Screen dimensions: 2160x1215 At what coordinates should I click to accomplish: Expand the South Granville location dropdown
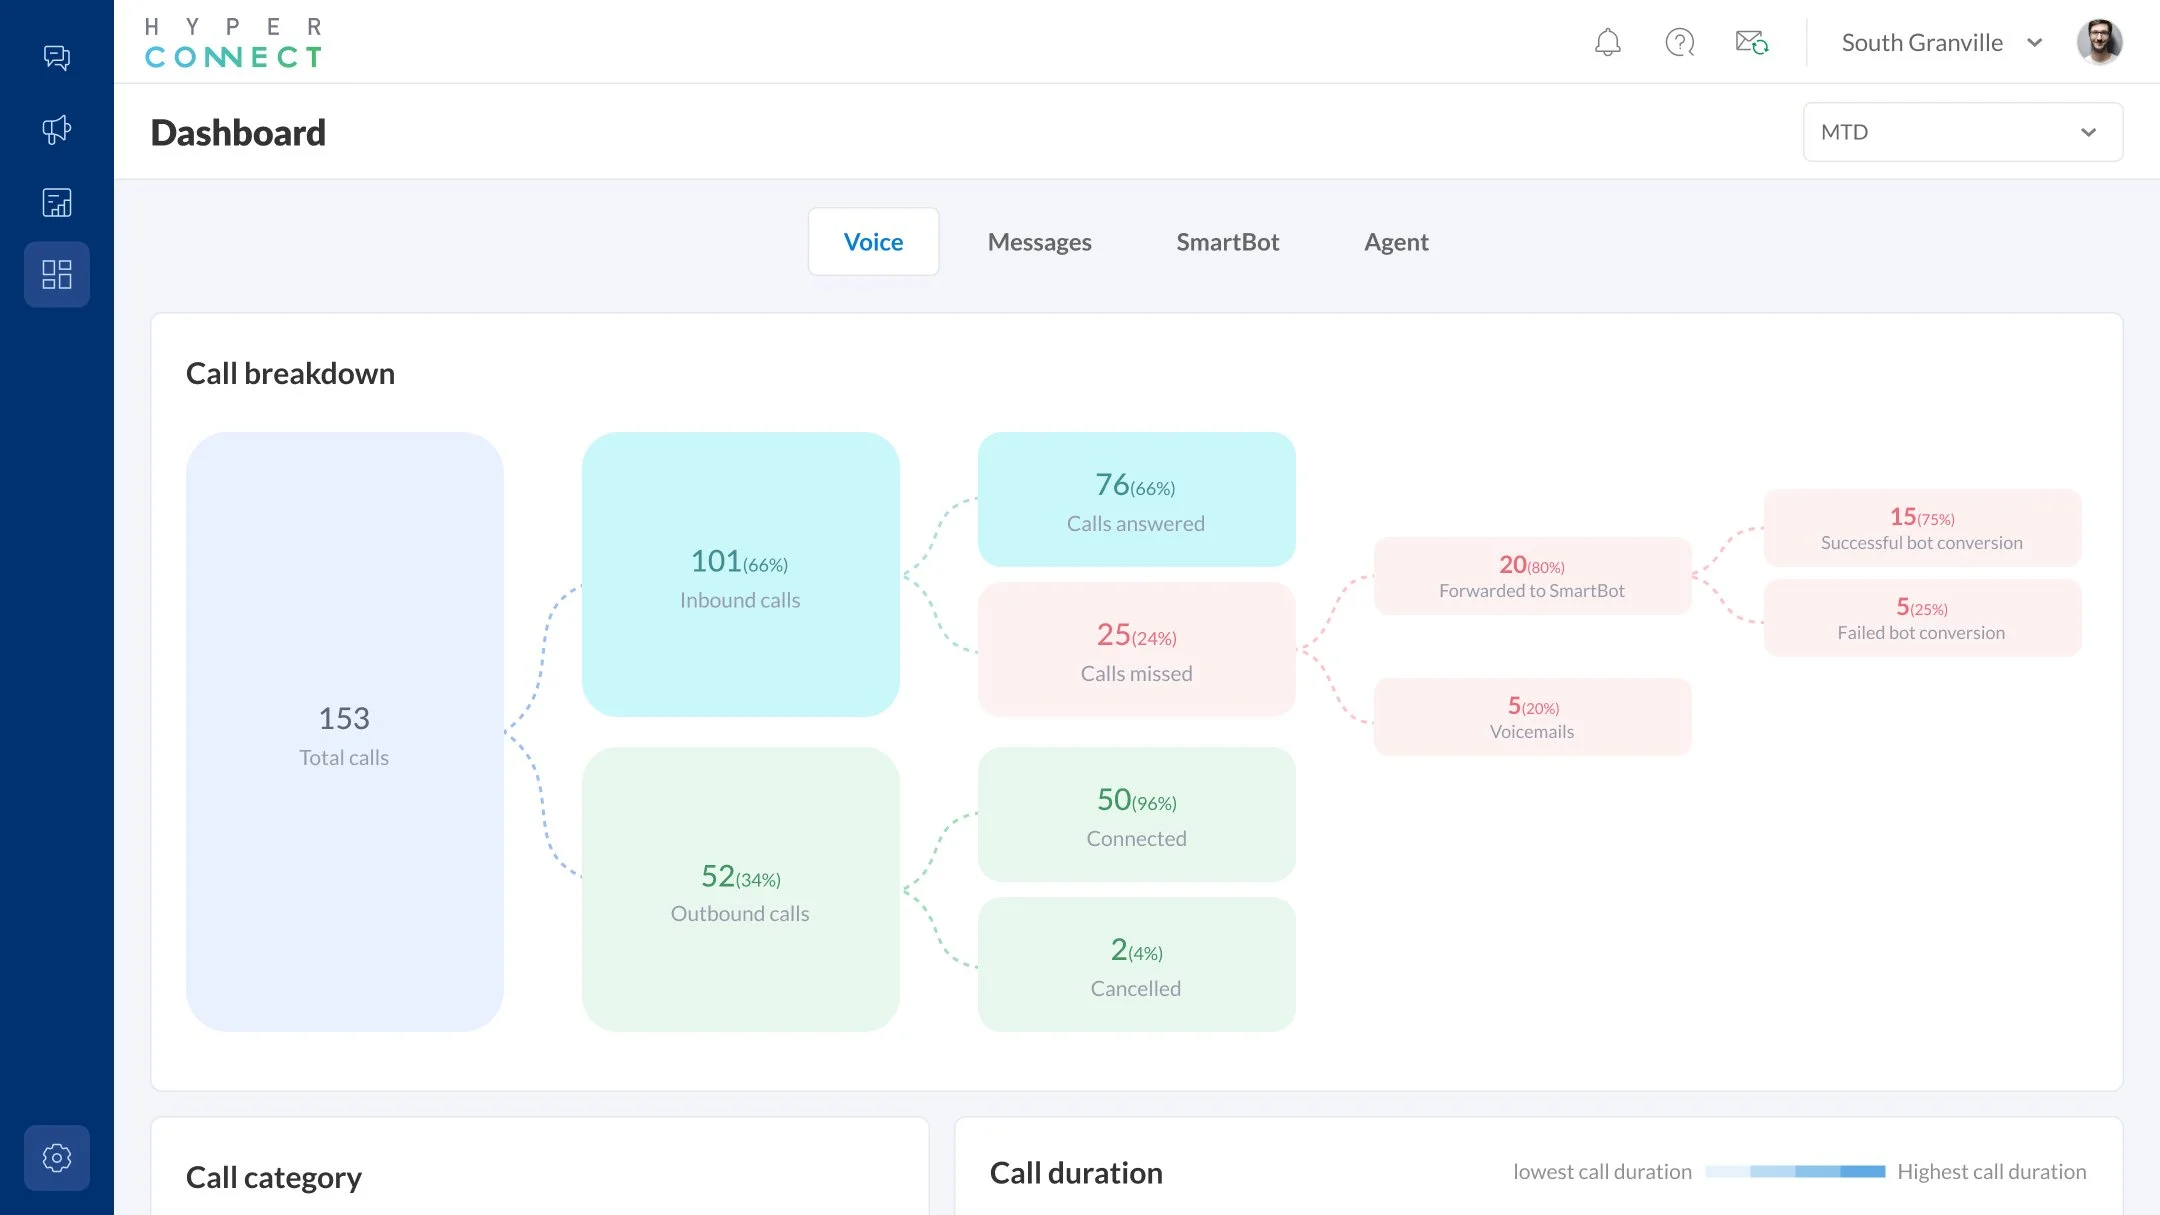(x=1921, y=43)
